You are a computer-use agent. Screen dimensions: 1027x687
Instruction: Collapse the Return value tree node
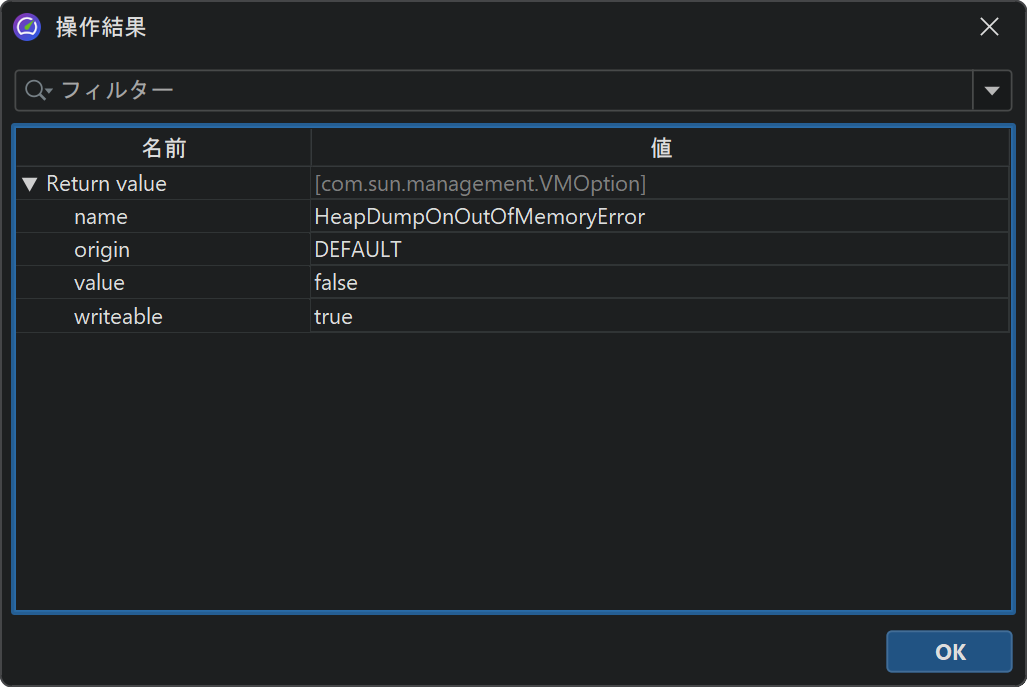point(29,184)
